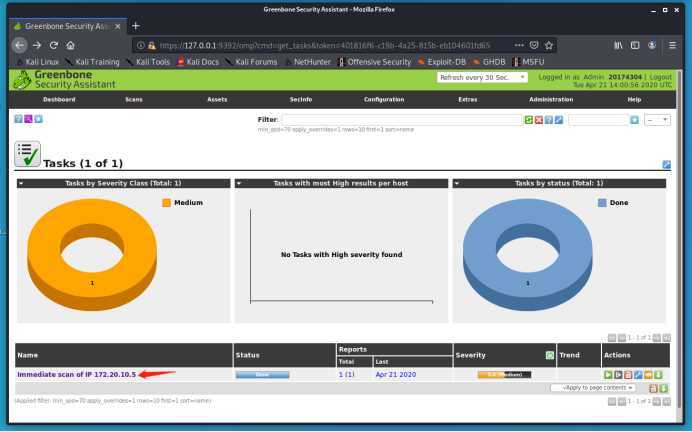The image size is (692, 432).
Task: Open the saved filter dropdown beside Filter
Action: (657, 120)
